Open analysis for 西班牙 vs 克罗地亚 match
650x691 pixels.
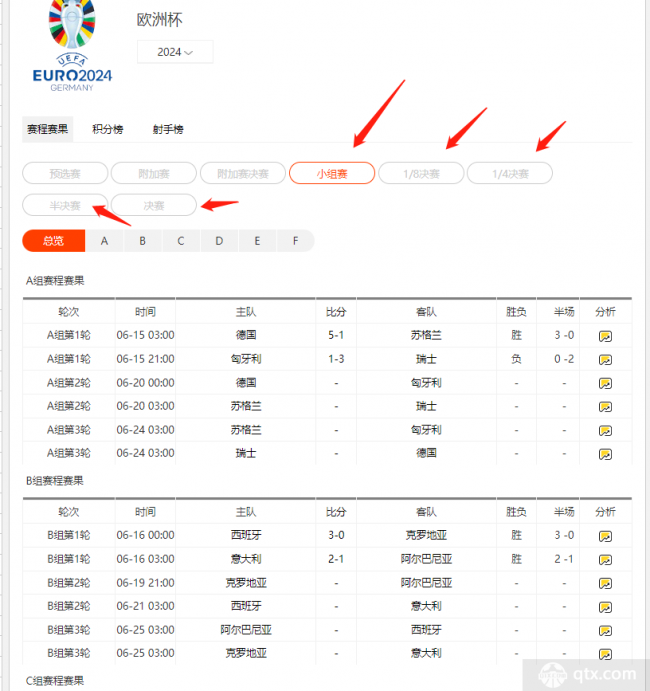(x=605, y=536)
